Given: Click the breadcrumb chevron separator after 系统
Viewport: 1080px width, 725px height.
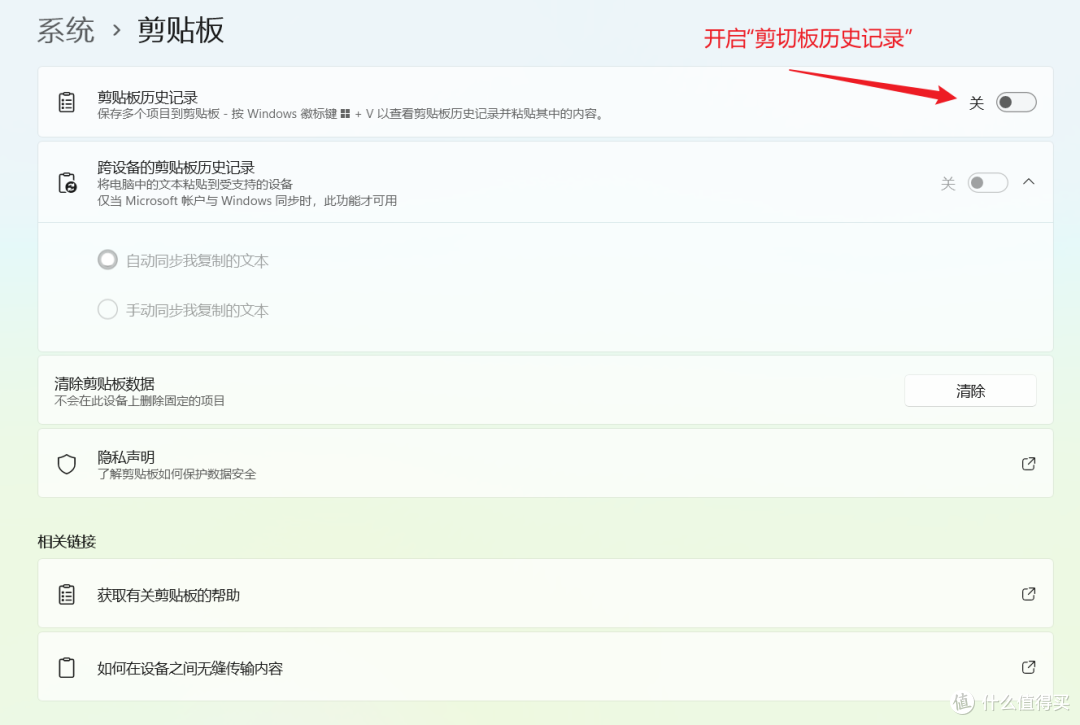Looking at the screenshot, I should 116,30.
